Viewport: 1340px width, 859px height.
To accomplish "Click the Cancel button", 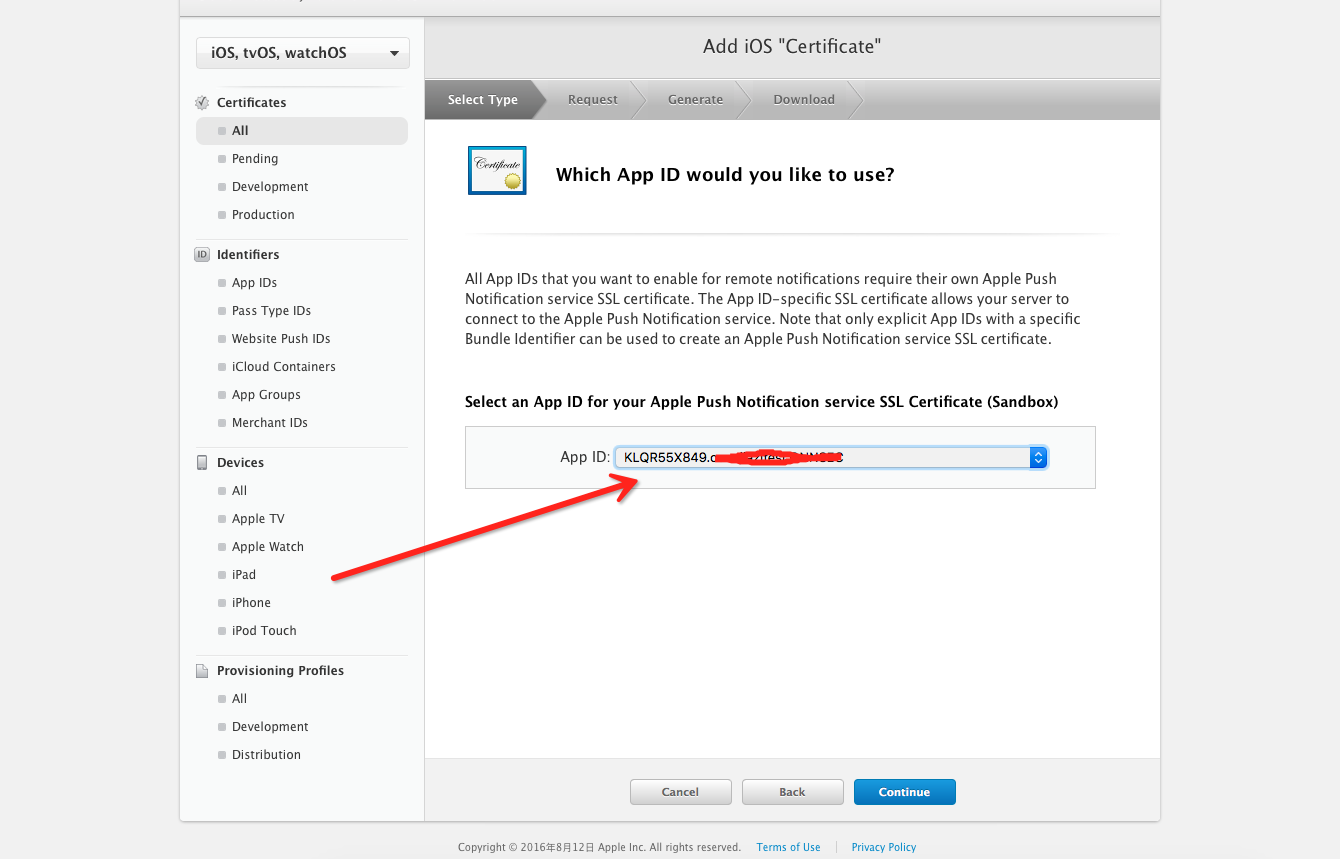I will pyautogui.click(x=681, y=792).
